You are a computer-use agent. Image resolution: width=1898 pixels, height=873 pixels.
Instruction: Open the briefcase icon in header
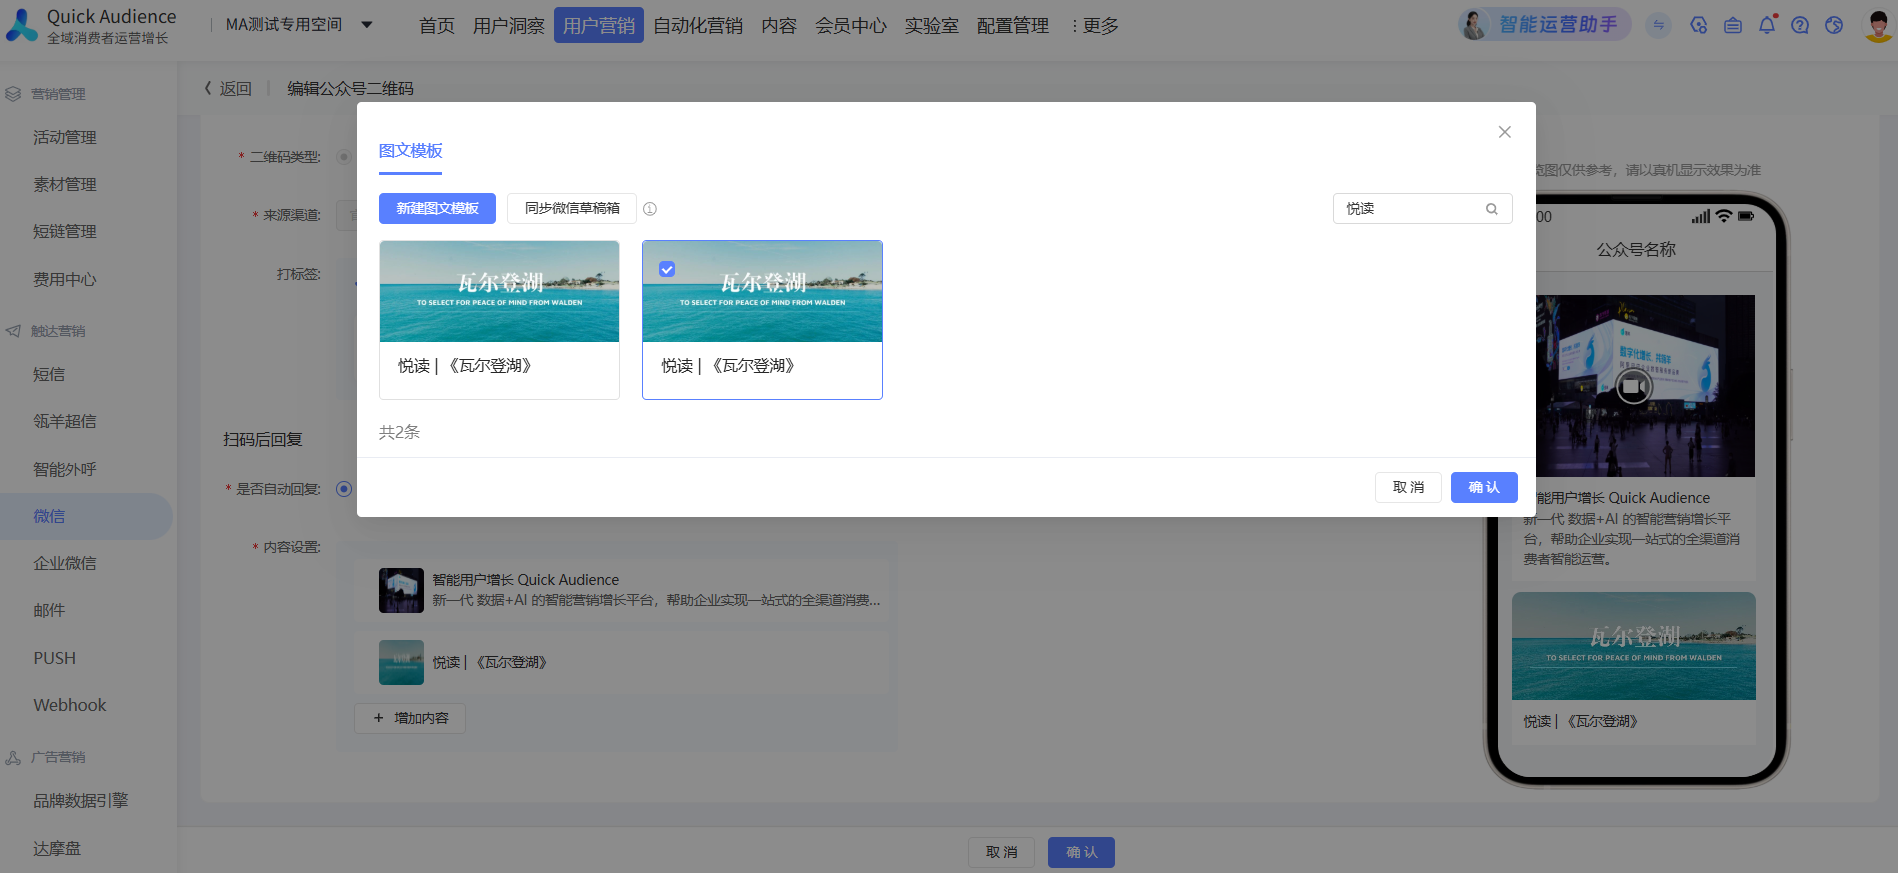click(1733, 25)
